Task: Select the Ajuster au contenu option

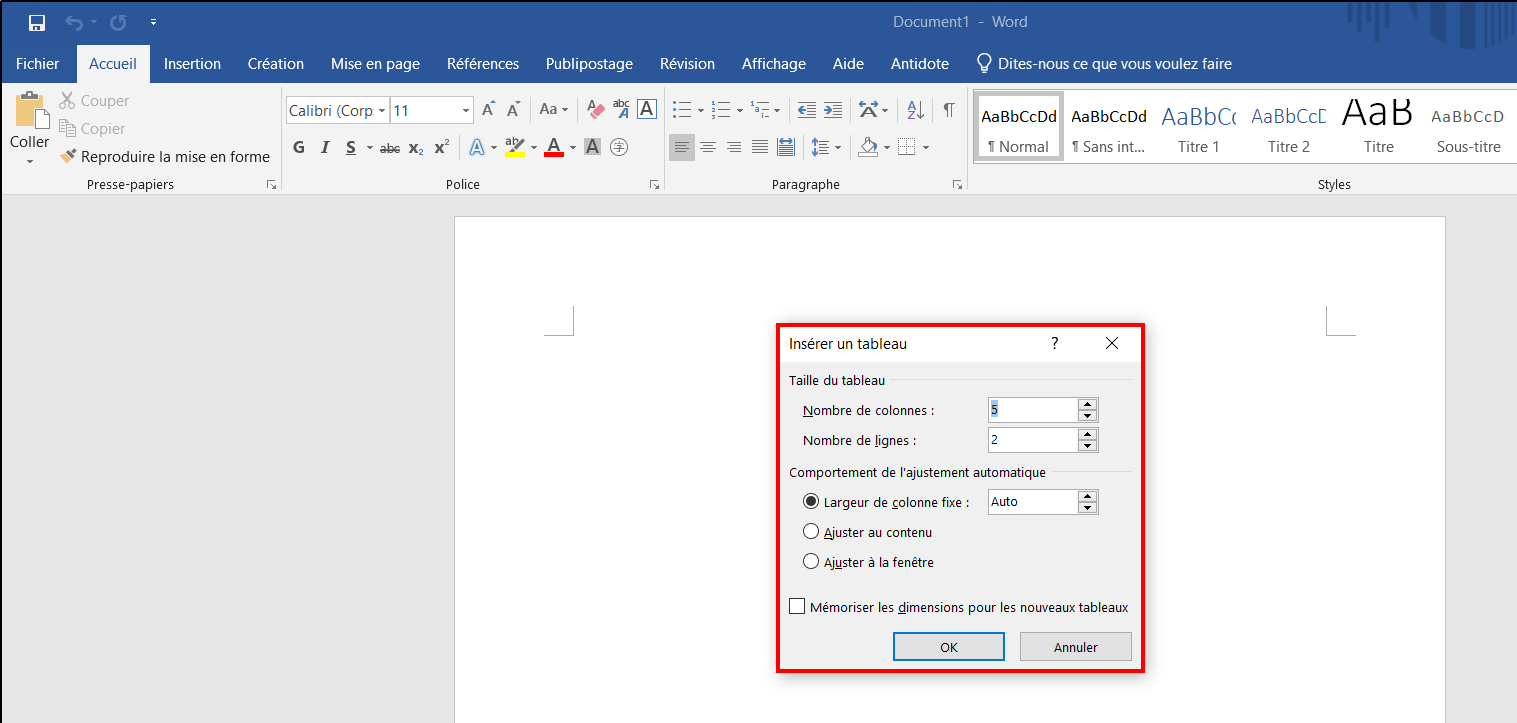Action: click(812, 532)
